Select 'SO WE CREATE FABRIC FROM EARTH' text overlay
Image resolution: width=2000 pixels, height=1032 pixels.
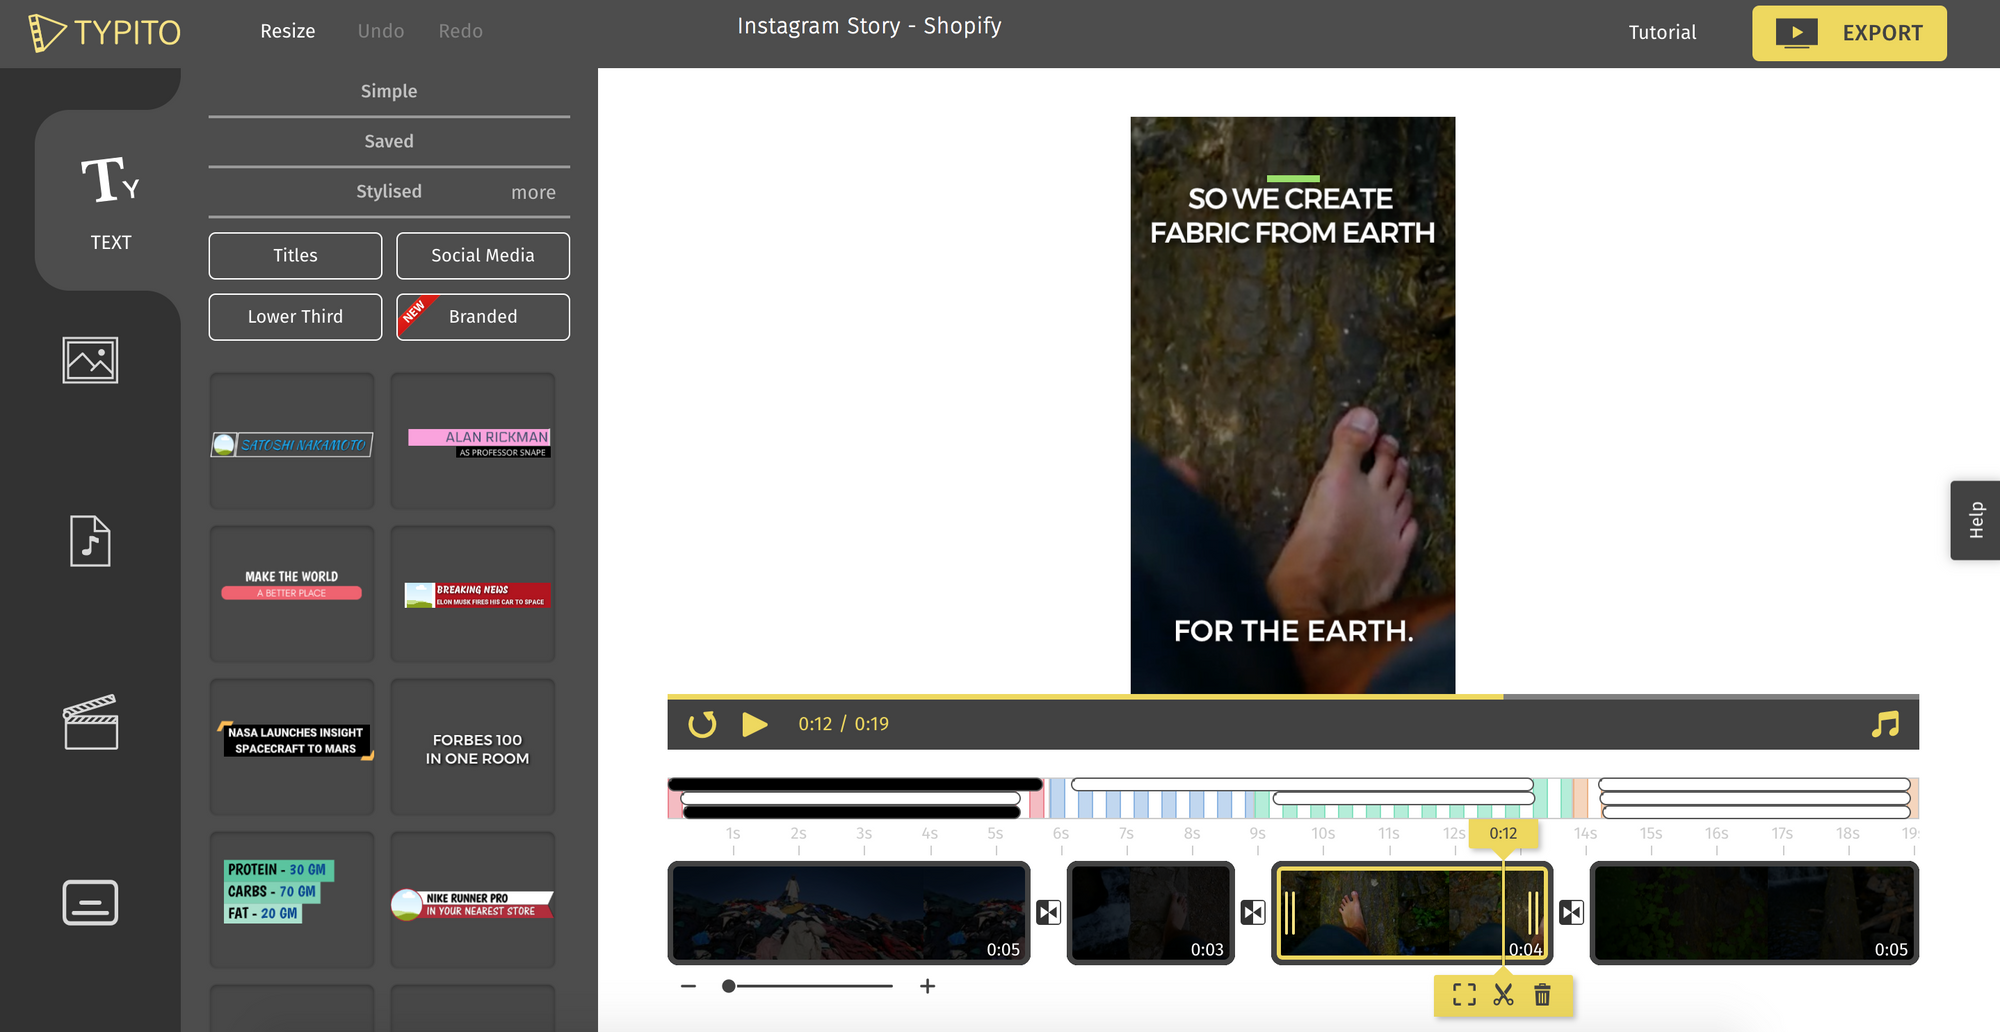point(1292,216)
